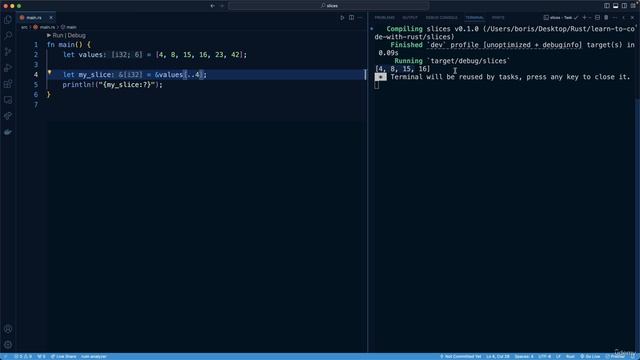This screenshot has height=360, width=640.
Task: Click the Split Terminal icon
Action: click(597, 18)
